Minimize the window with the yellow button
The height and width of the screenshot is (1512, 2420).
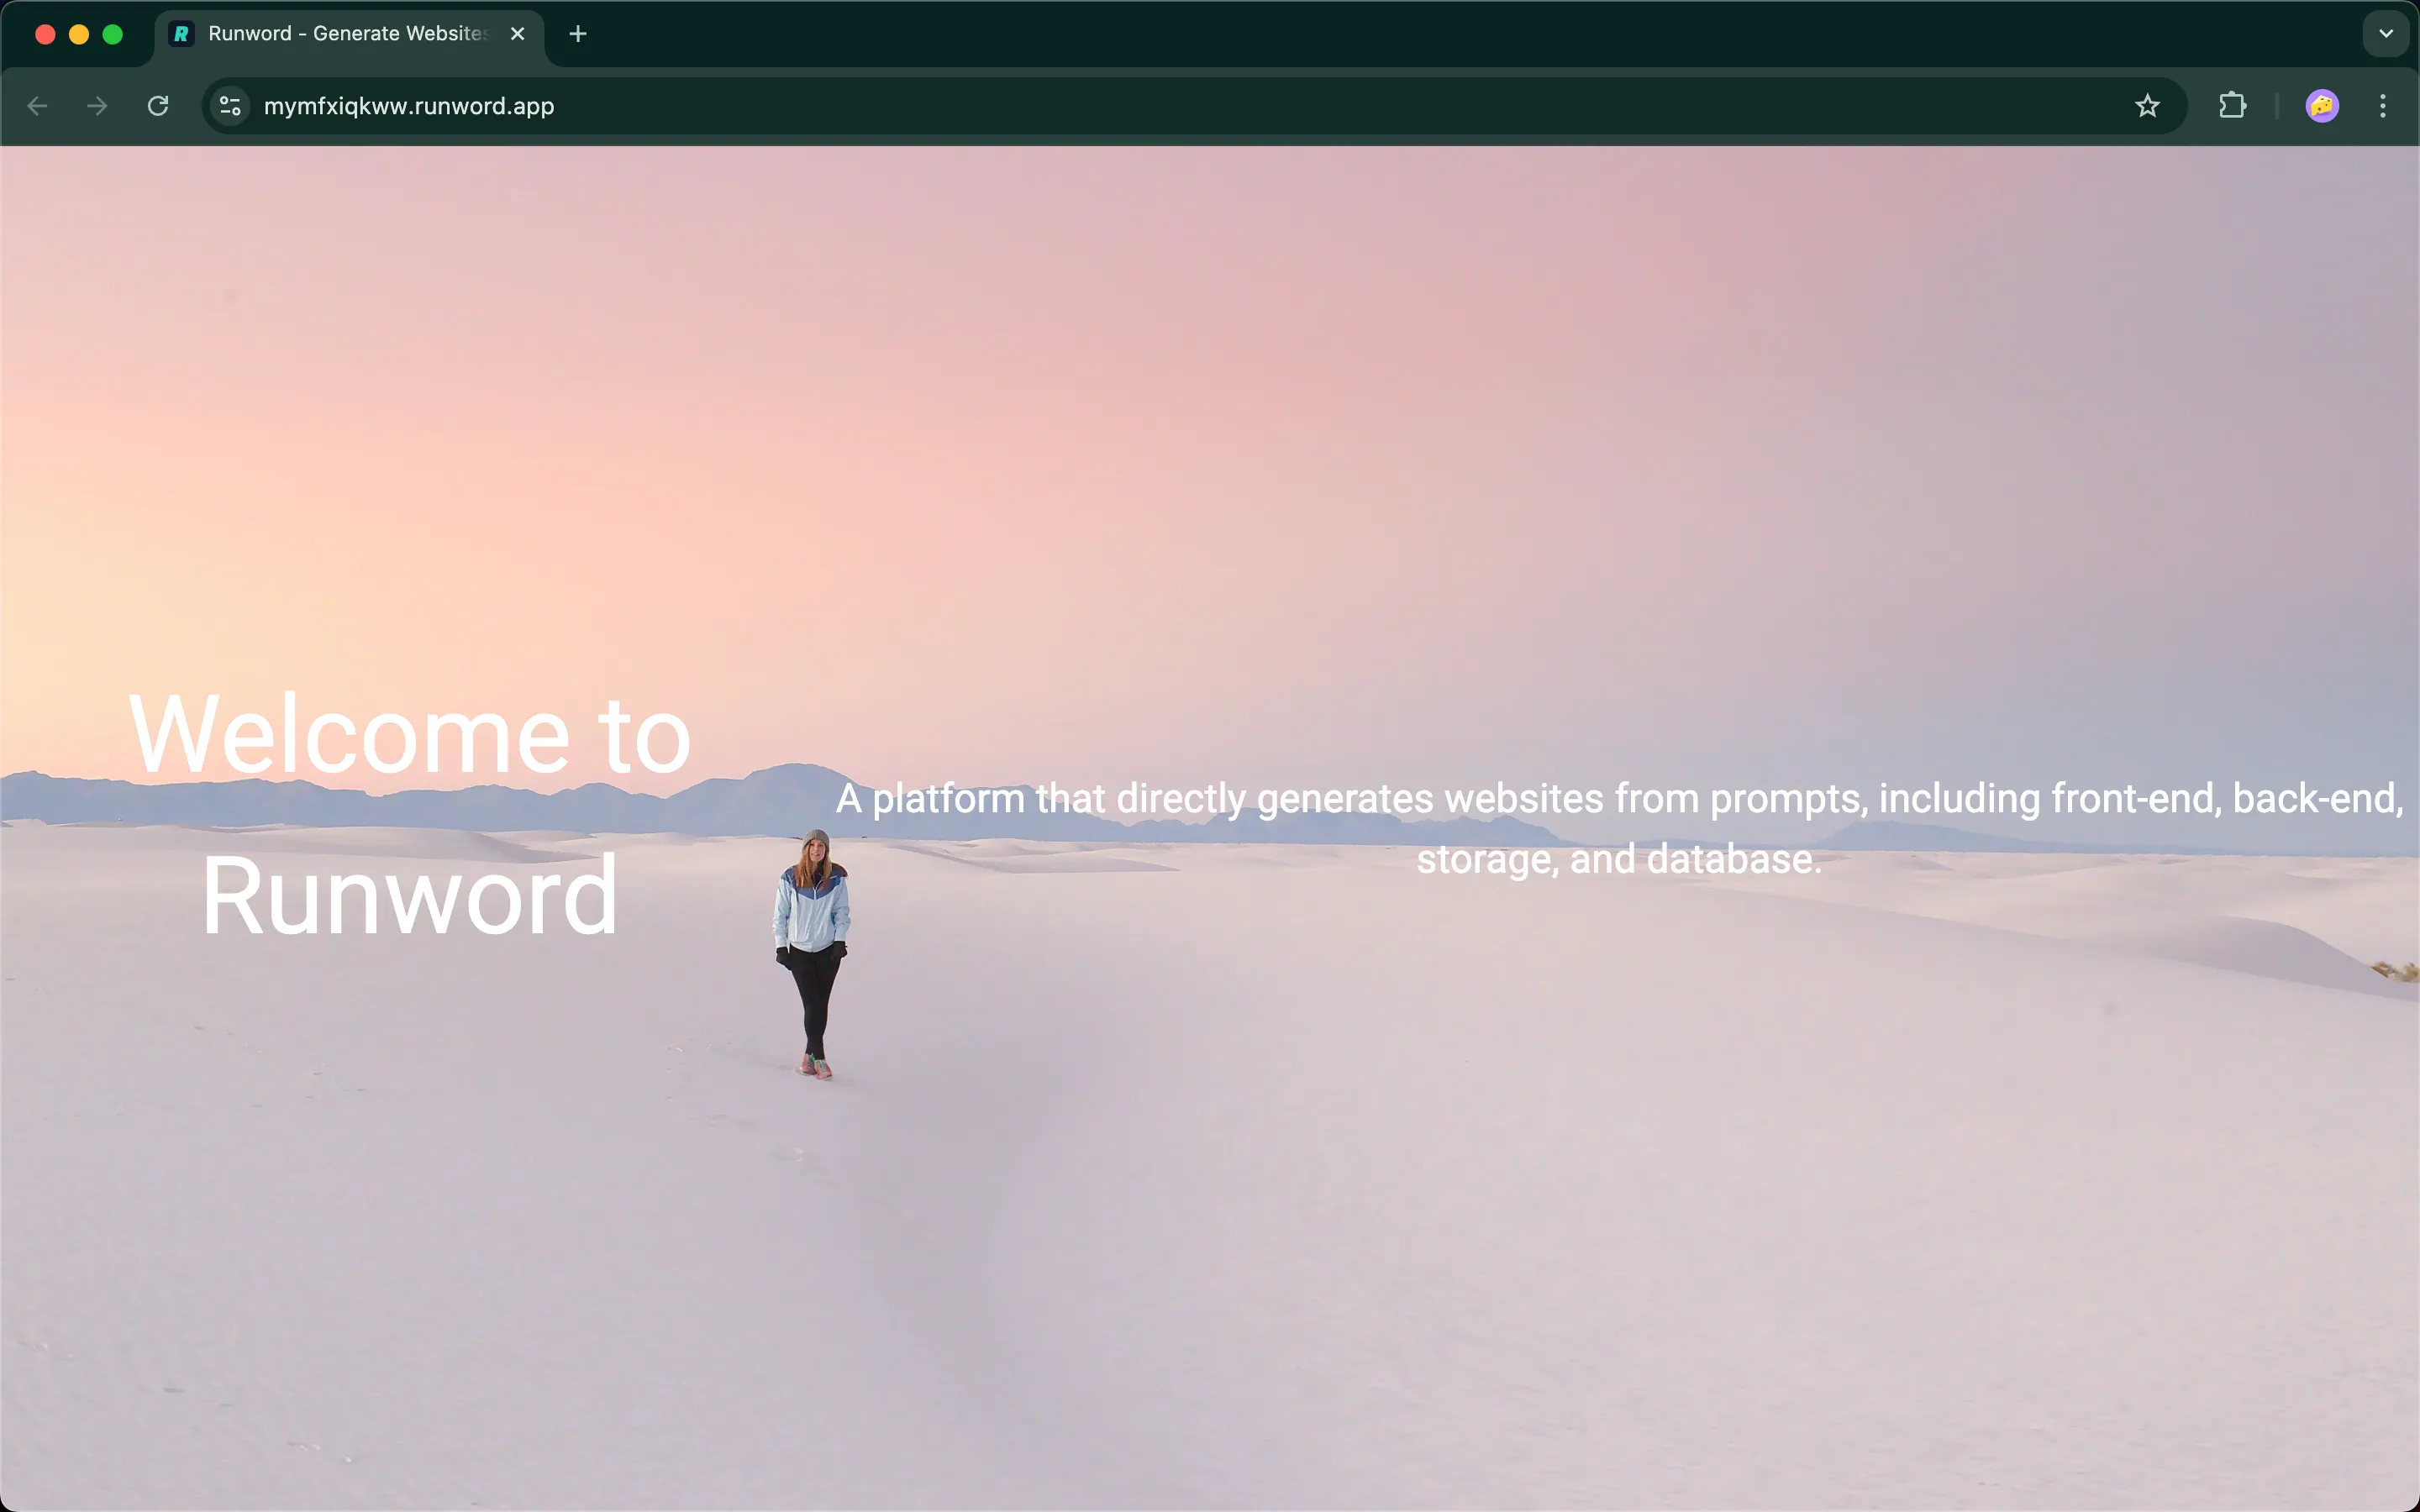(x=79, y=34)
